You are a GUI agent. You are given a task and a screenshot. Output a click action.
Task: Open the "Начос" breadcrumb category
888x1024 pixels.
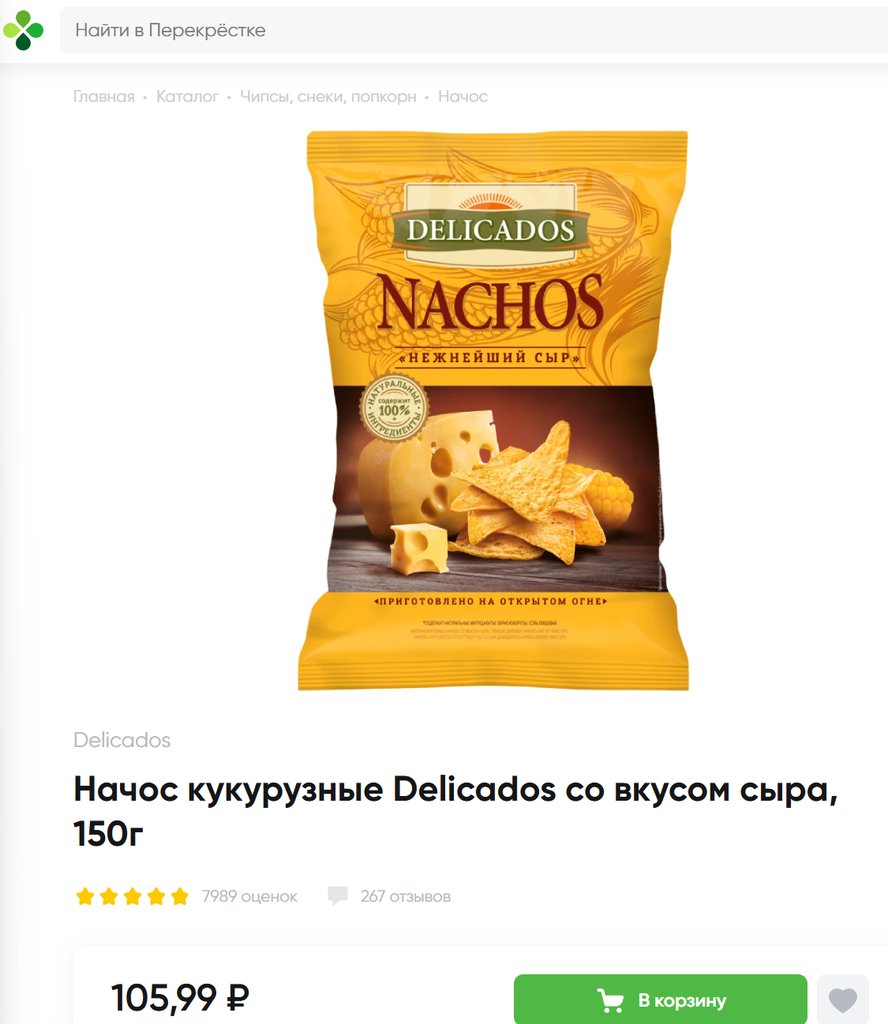(463, 97)
